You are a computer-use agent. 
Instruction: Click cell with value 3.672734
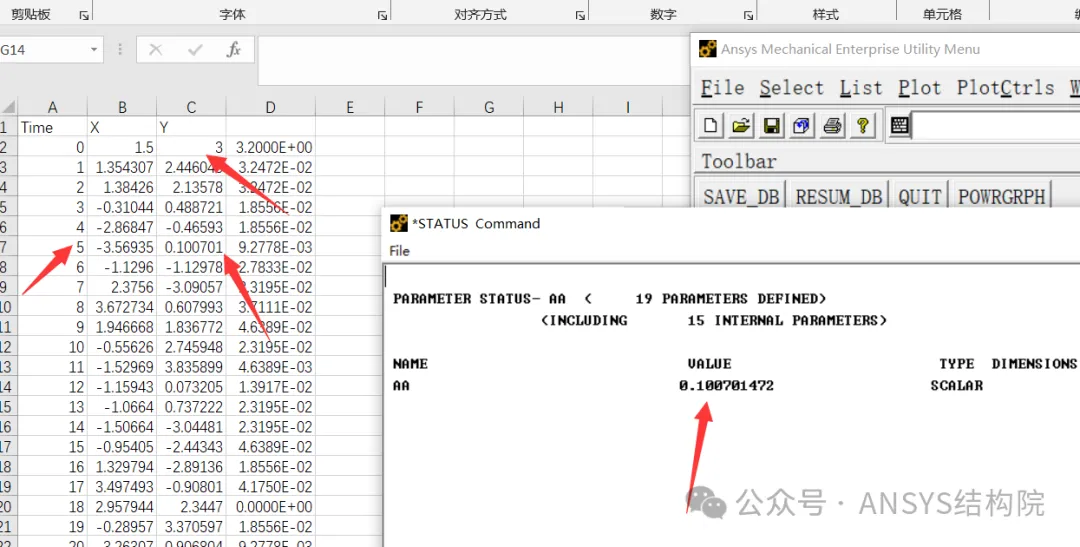(x=122, y=307)
